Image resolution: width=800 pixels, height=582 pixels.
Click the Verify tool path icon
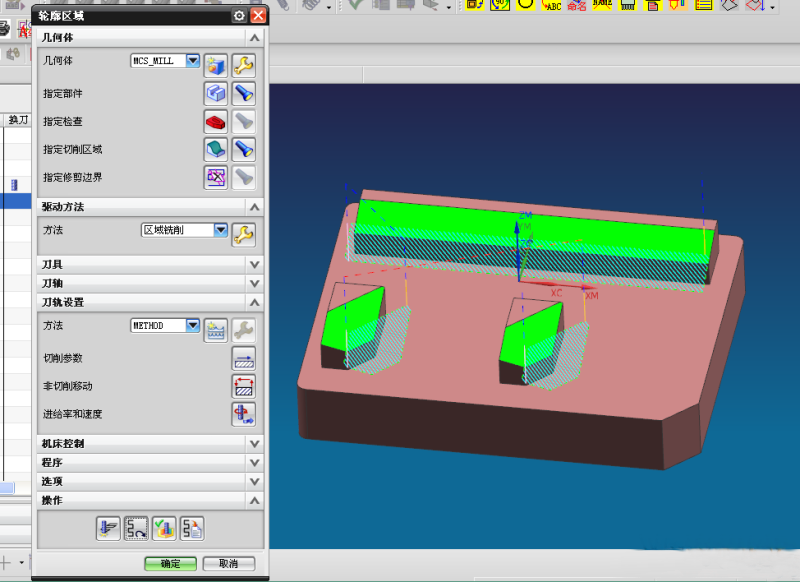tap(164, 528)
